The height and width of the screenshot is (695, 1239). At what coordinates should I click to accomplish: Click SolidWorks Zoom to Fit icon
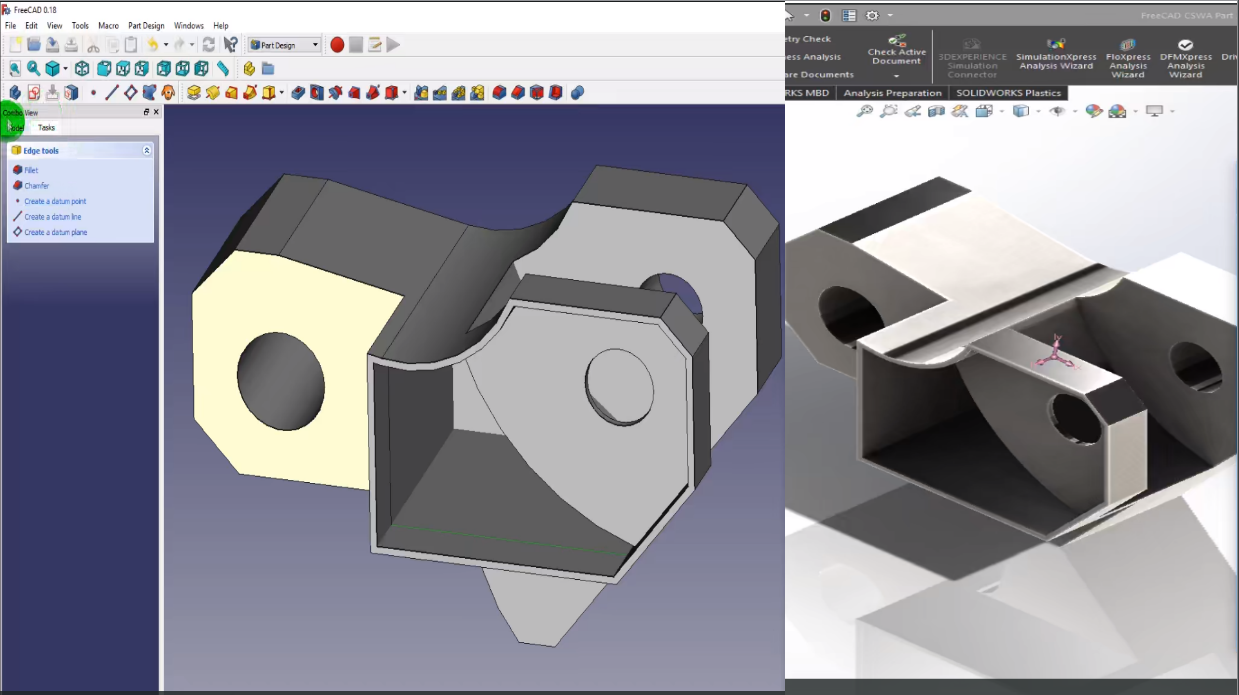click(x=865, y=110)
